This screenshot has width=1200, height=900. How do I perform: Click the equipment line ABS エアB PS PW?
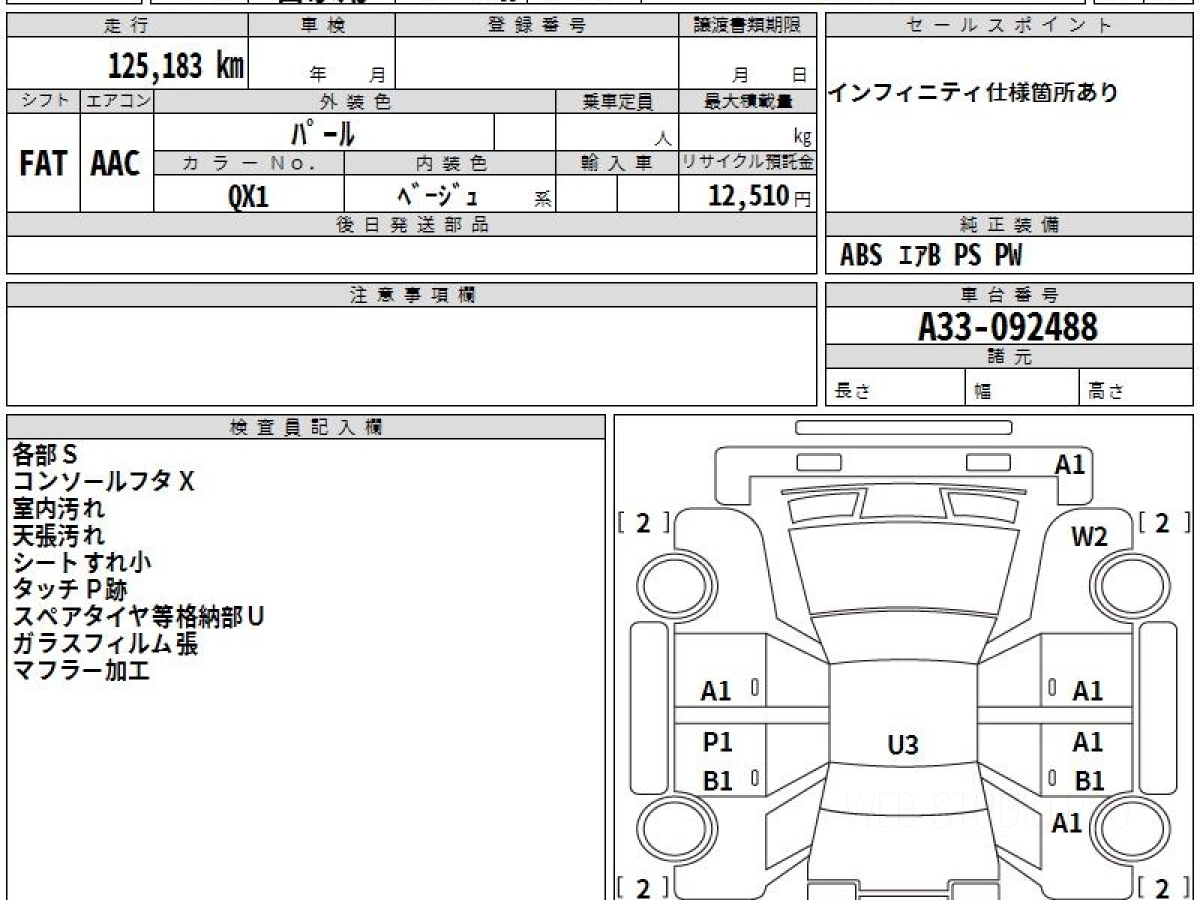[x=931, y=257]
